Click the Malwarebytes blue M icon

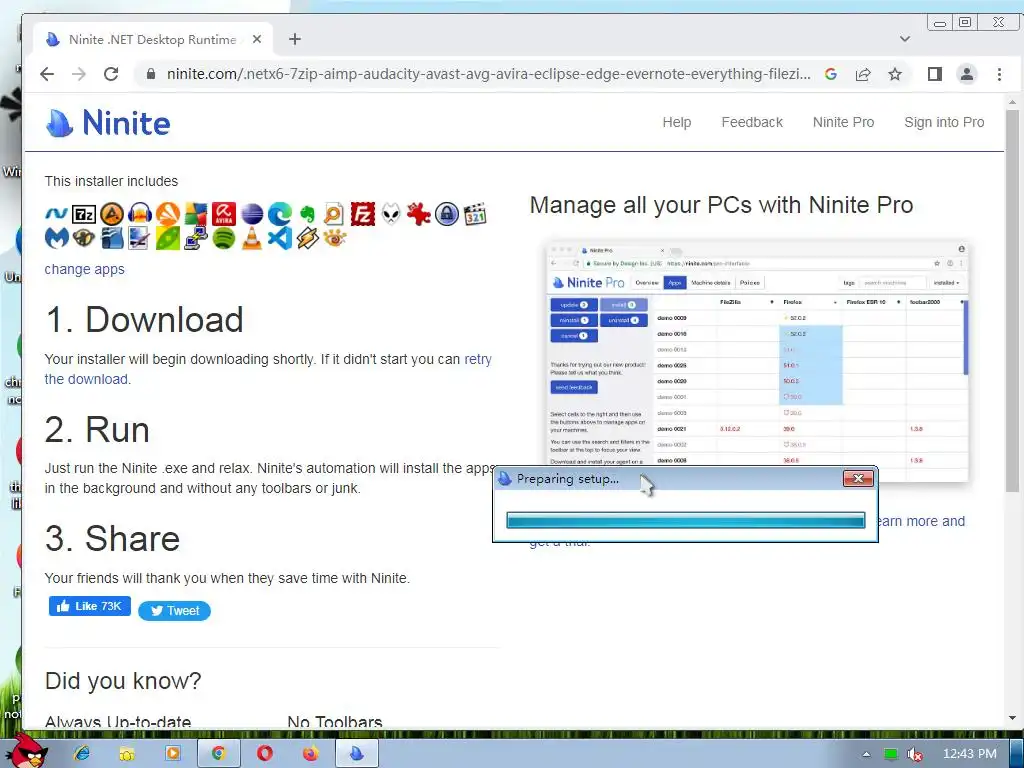pyautogui.click(x=56, y=238)
